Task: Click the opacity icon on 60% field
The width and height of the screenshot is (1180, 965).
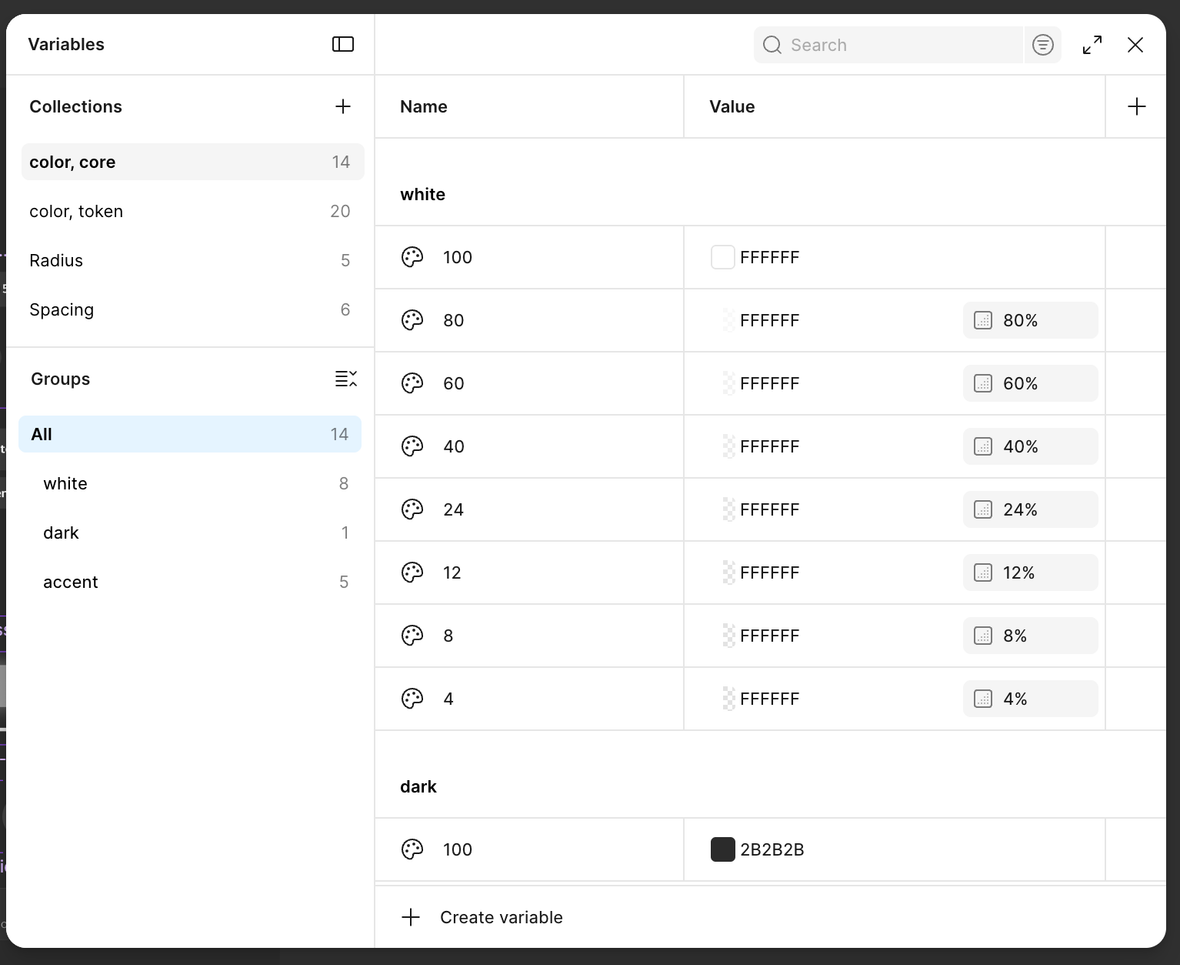Action: tap(983, 383)
